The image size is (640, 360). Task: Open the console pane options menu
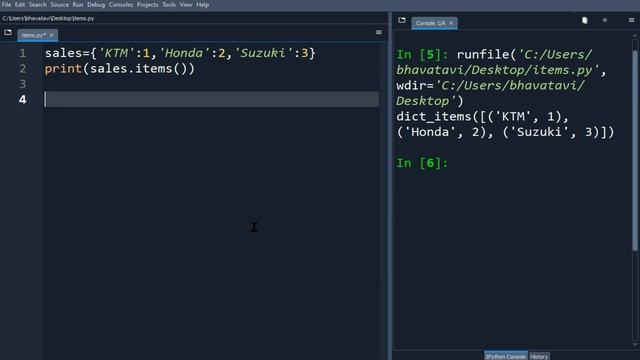tap(631, 20)
